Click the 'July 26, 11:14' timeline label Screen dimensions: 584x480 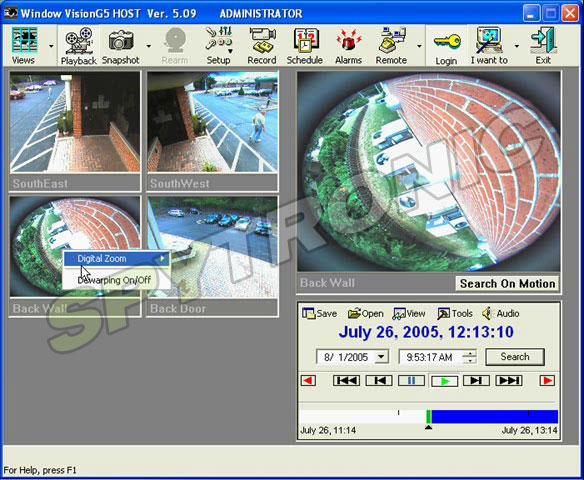point(328,430)
